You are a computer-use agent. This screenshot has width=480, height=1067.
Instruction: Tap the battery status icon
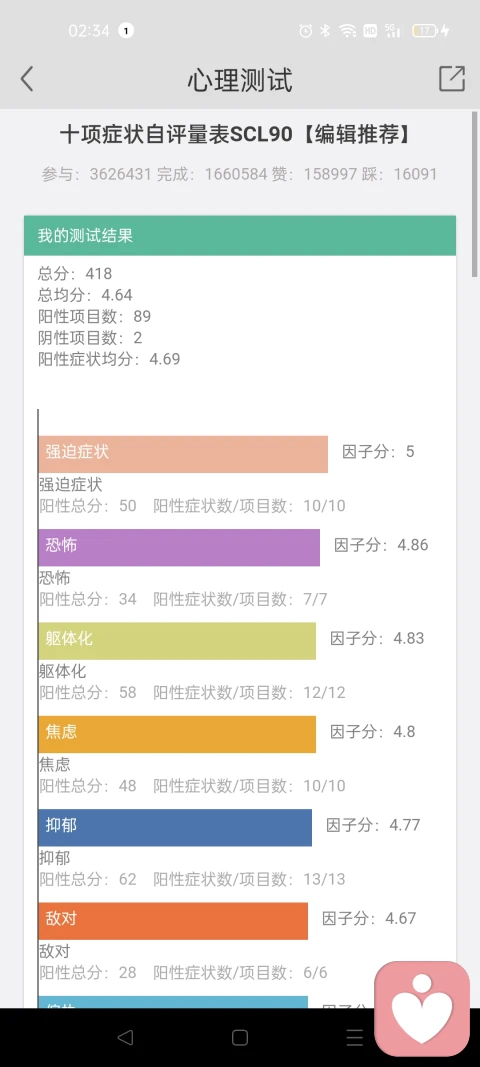424,31
